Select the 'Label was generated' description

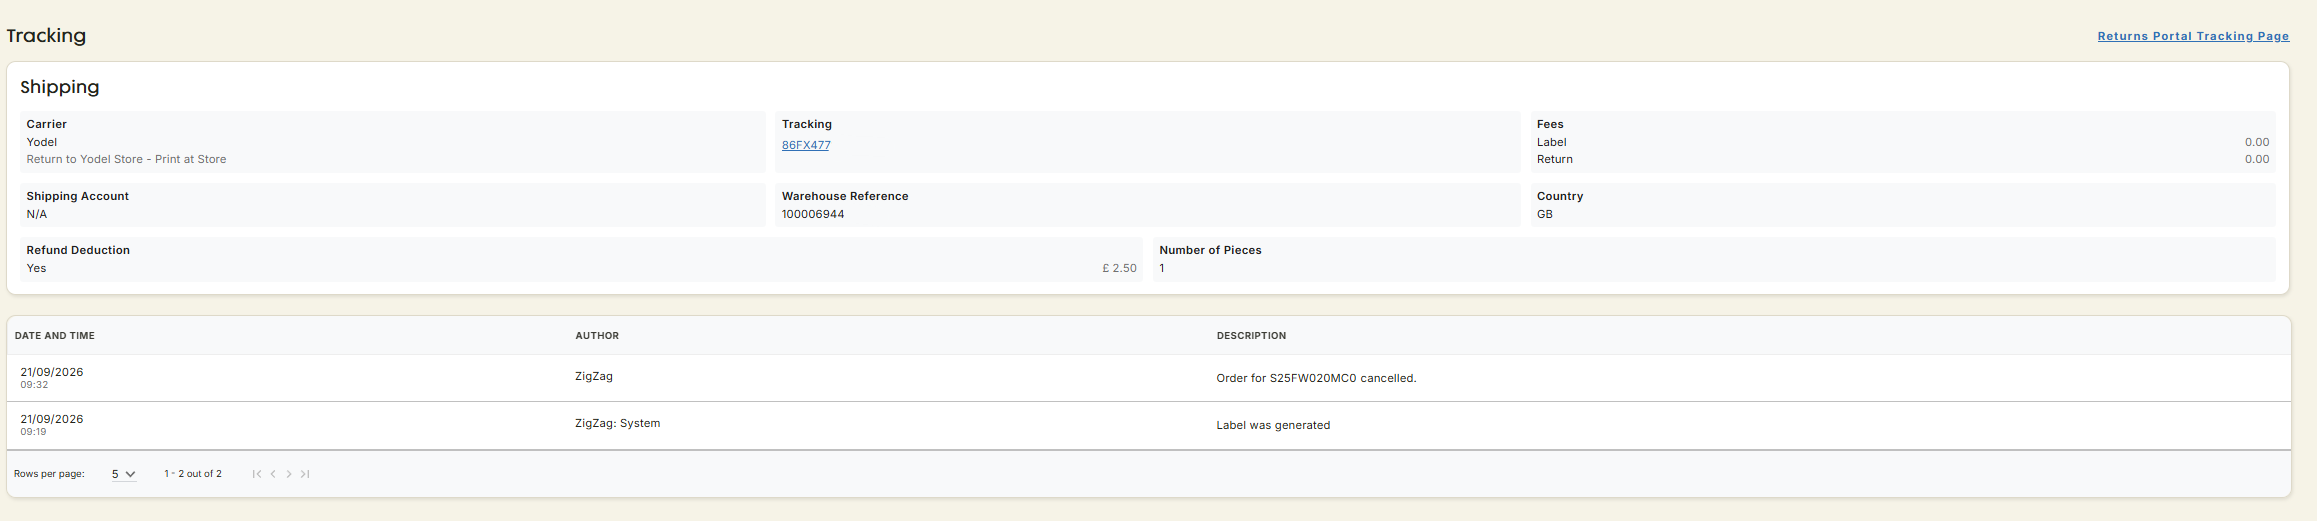pyautogui.click(x=1273, y=425)
